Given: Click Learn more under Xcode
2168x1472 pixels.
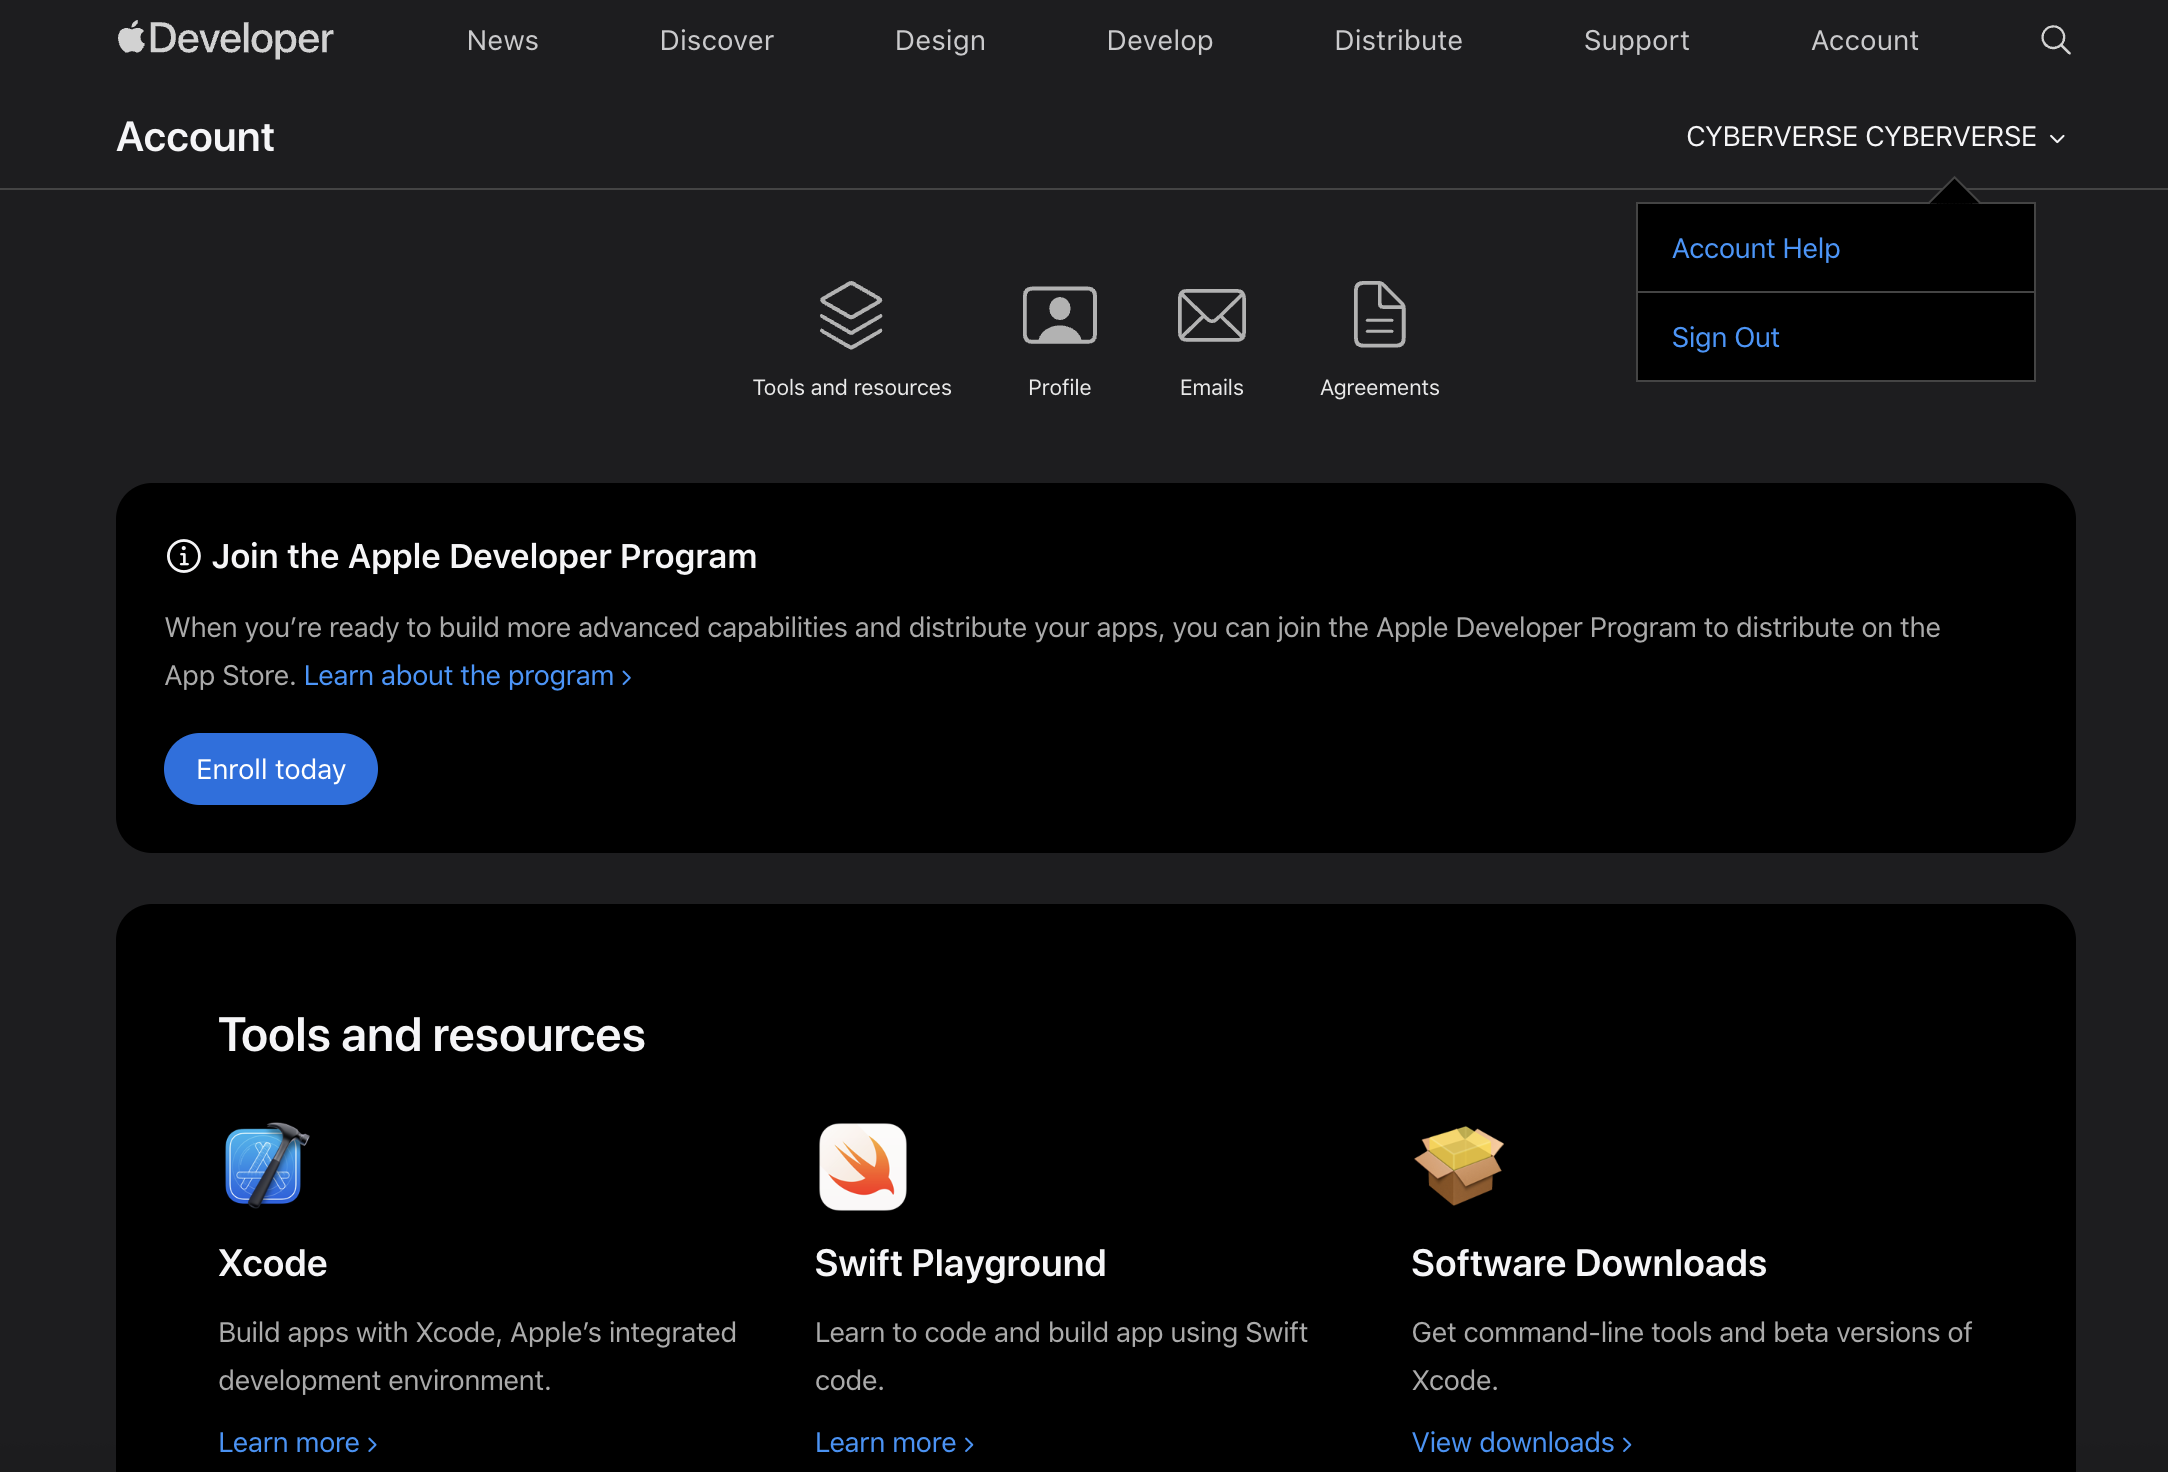Looking at the screenshot, I should tap(298, 1442).
